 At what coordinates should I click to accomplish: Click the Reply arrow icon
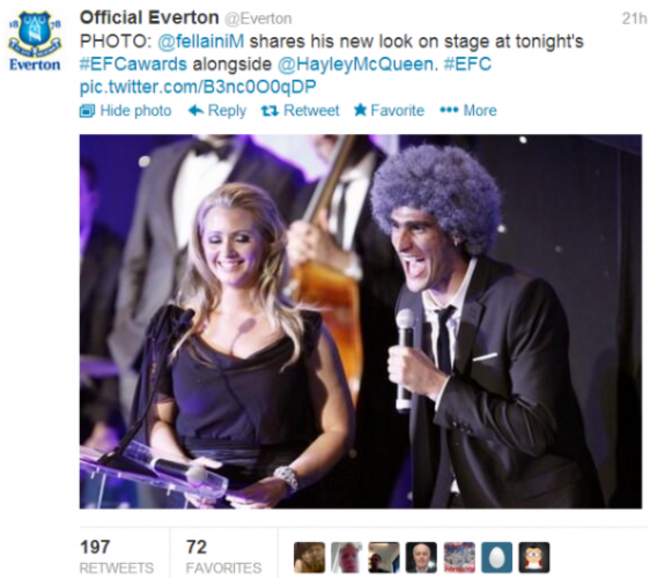pyautogui.click(x=196, y=110)
